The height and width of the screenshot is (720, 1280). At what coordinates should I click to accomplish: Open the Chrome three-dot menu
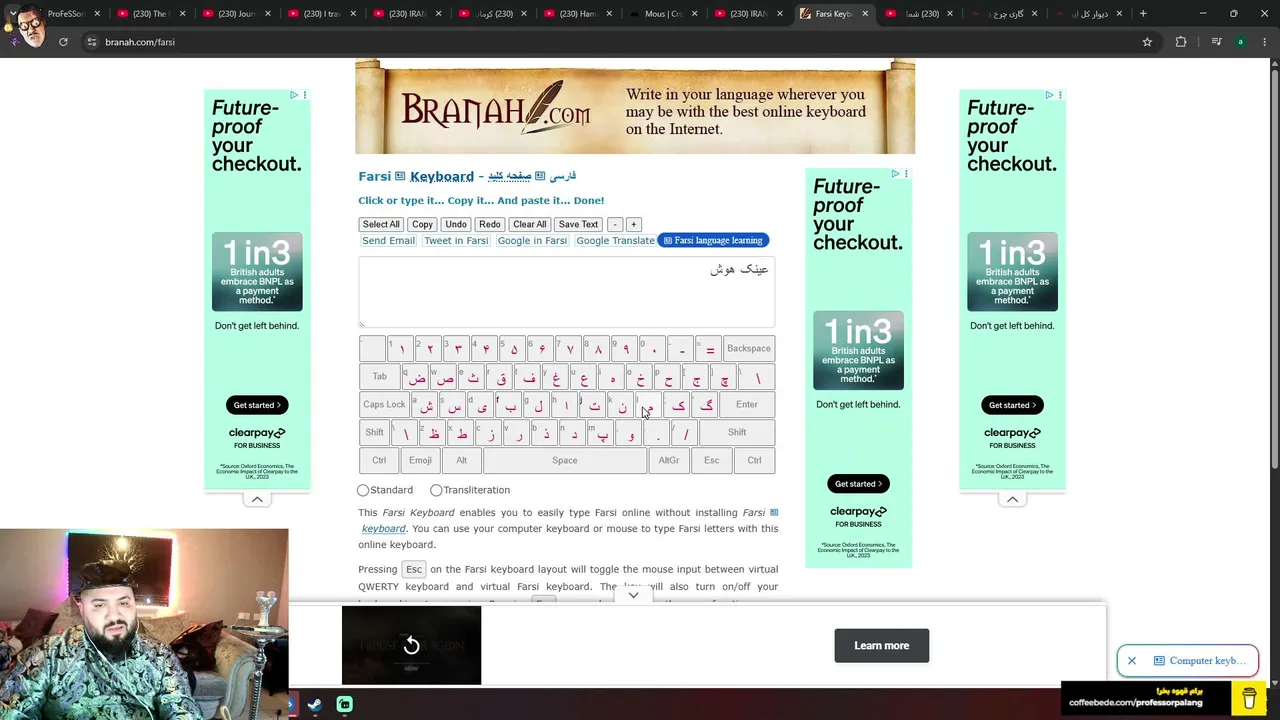(1266, 42)
